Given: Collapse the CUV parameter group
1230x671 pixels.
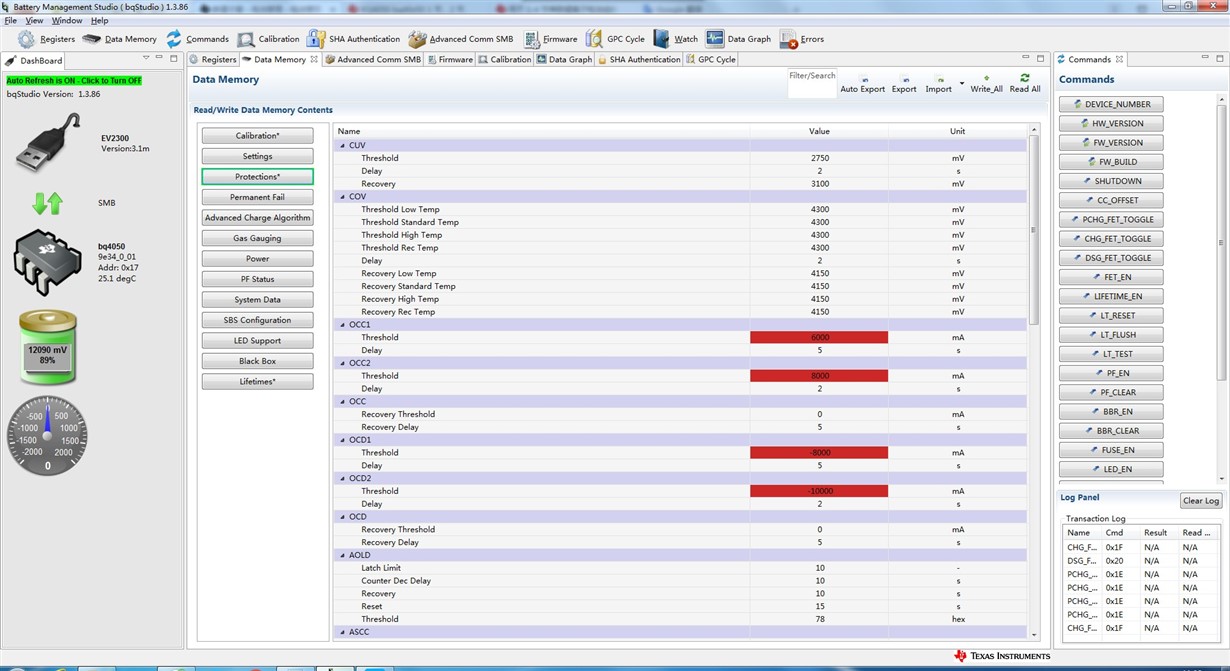Looking at the screenshot, I should pyautogui.click(x=343, y=146).
